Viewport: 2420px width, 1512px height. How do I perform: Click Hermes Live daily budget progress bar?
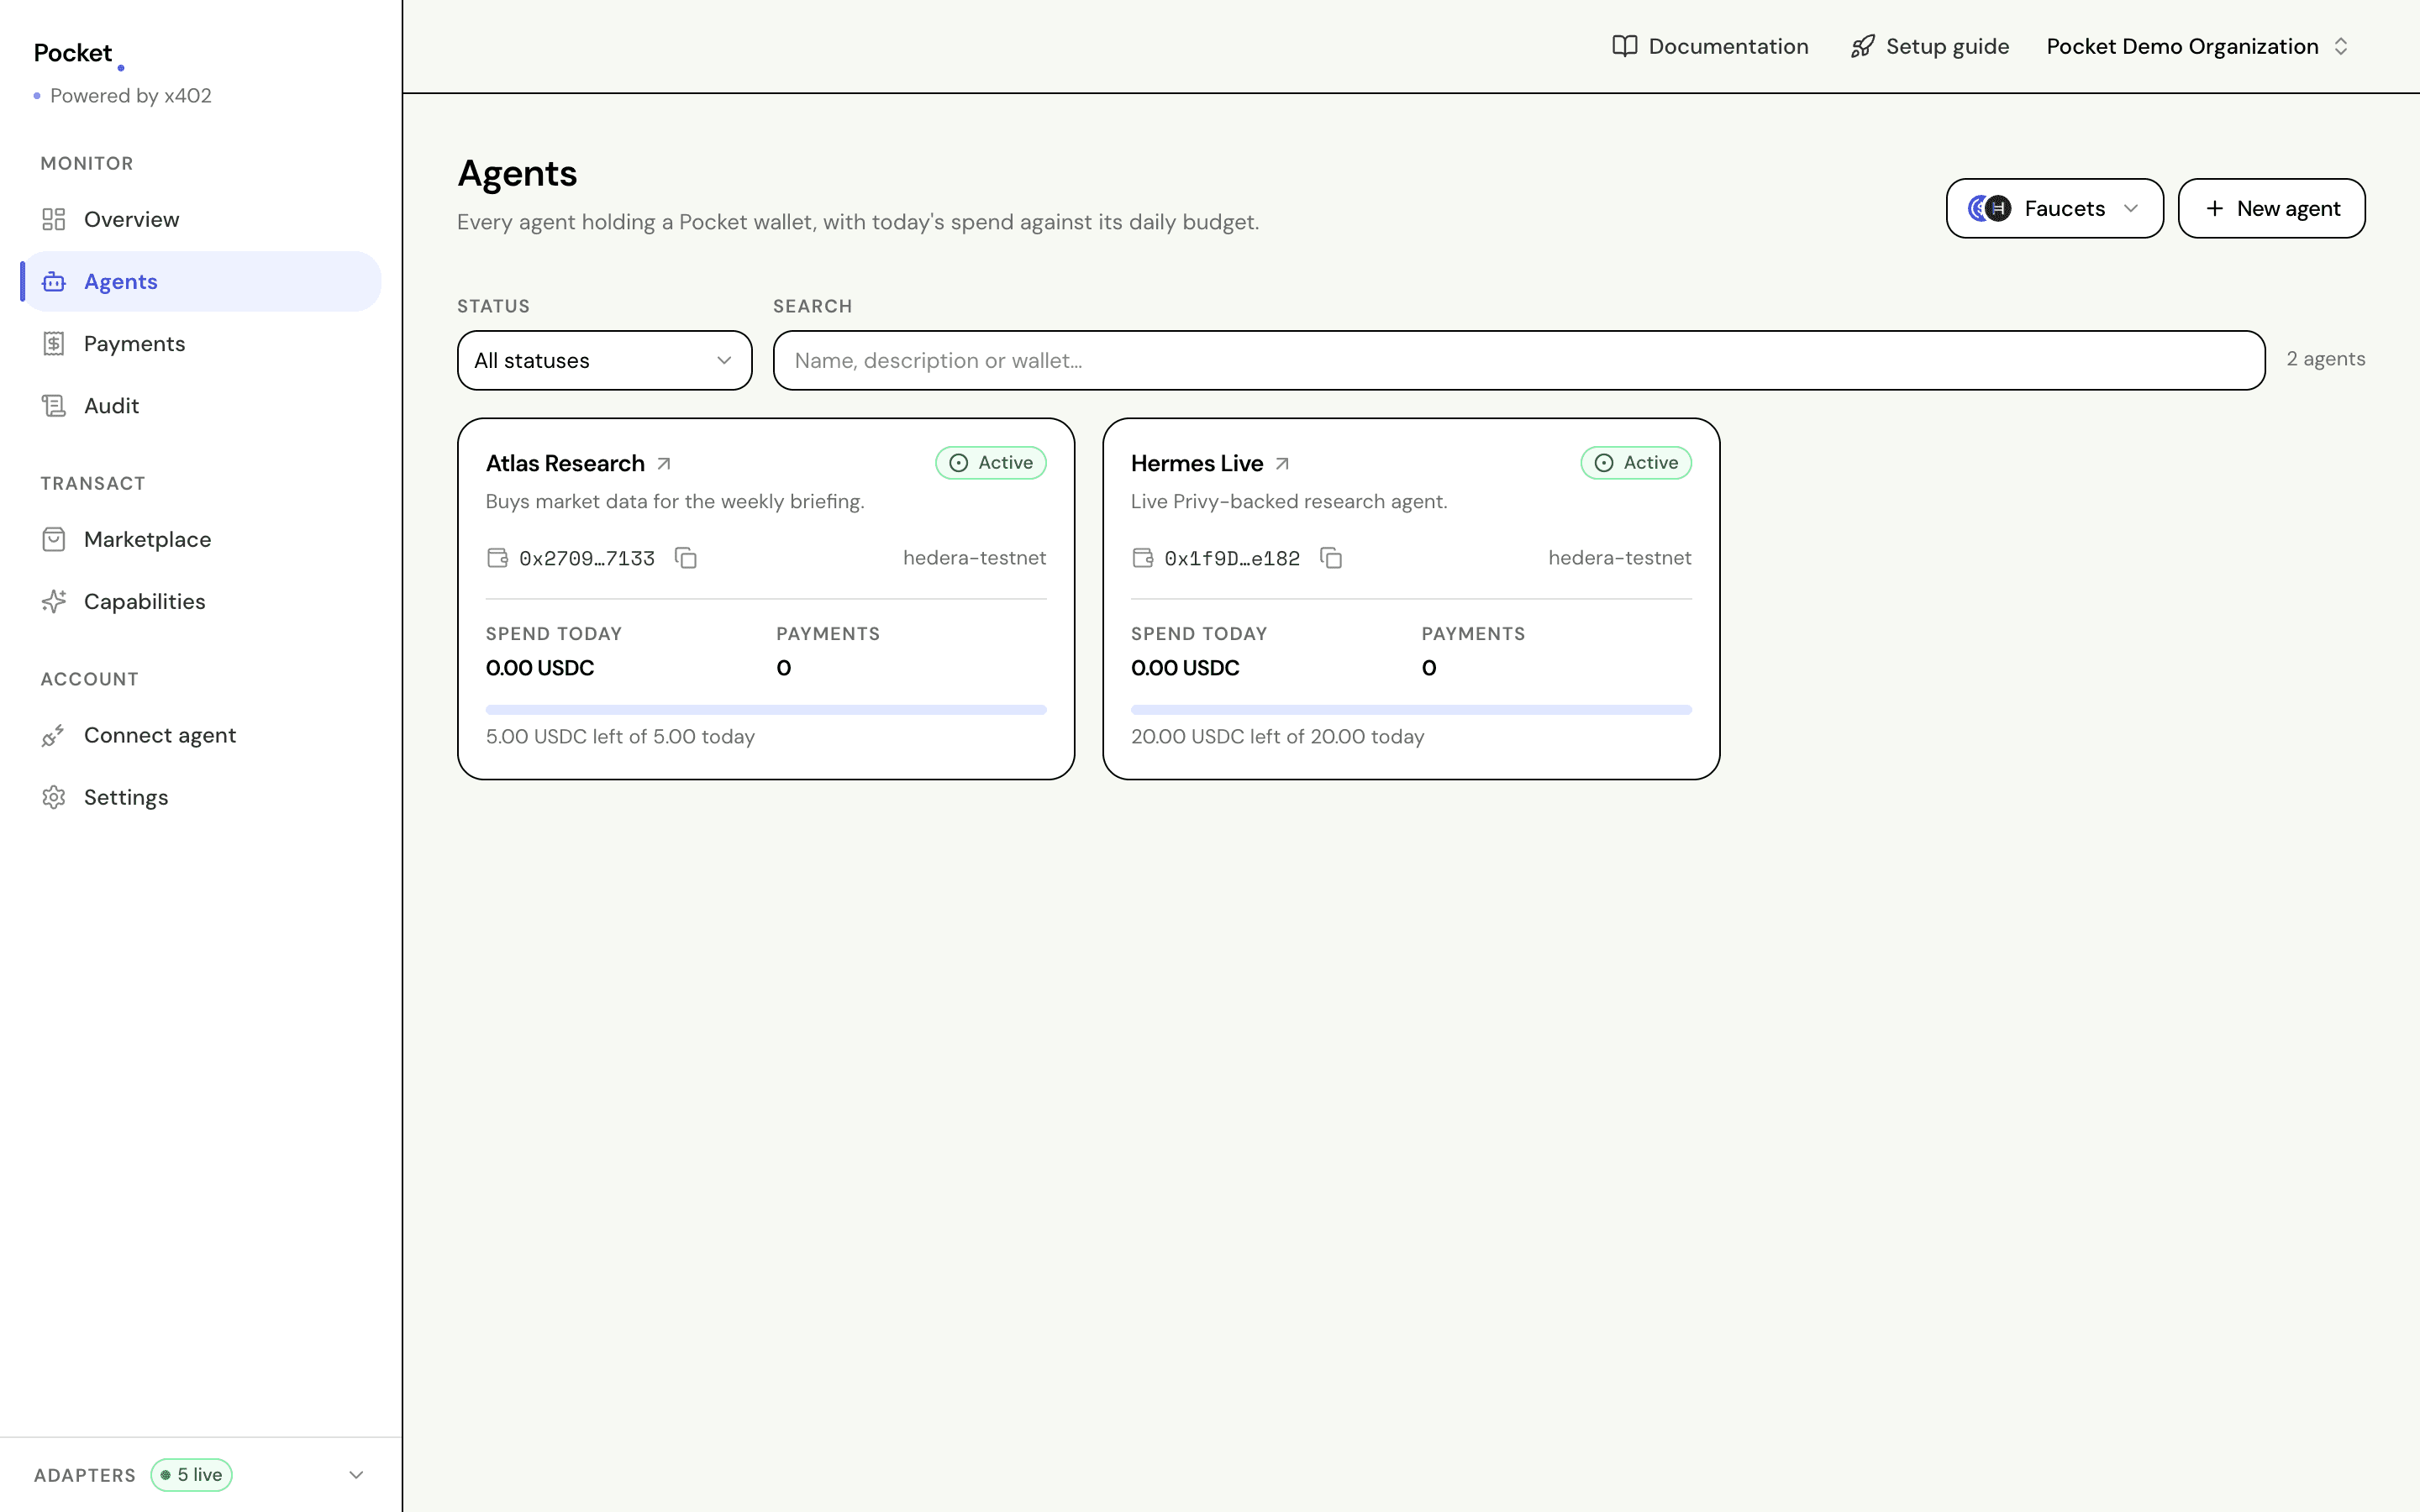click(1411, 710)
